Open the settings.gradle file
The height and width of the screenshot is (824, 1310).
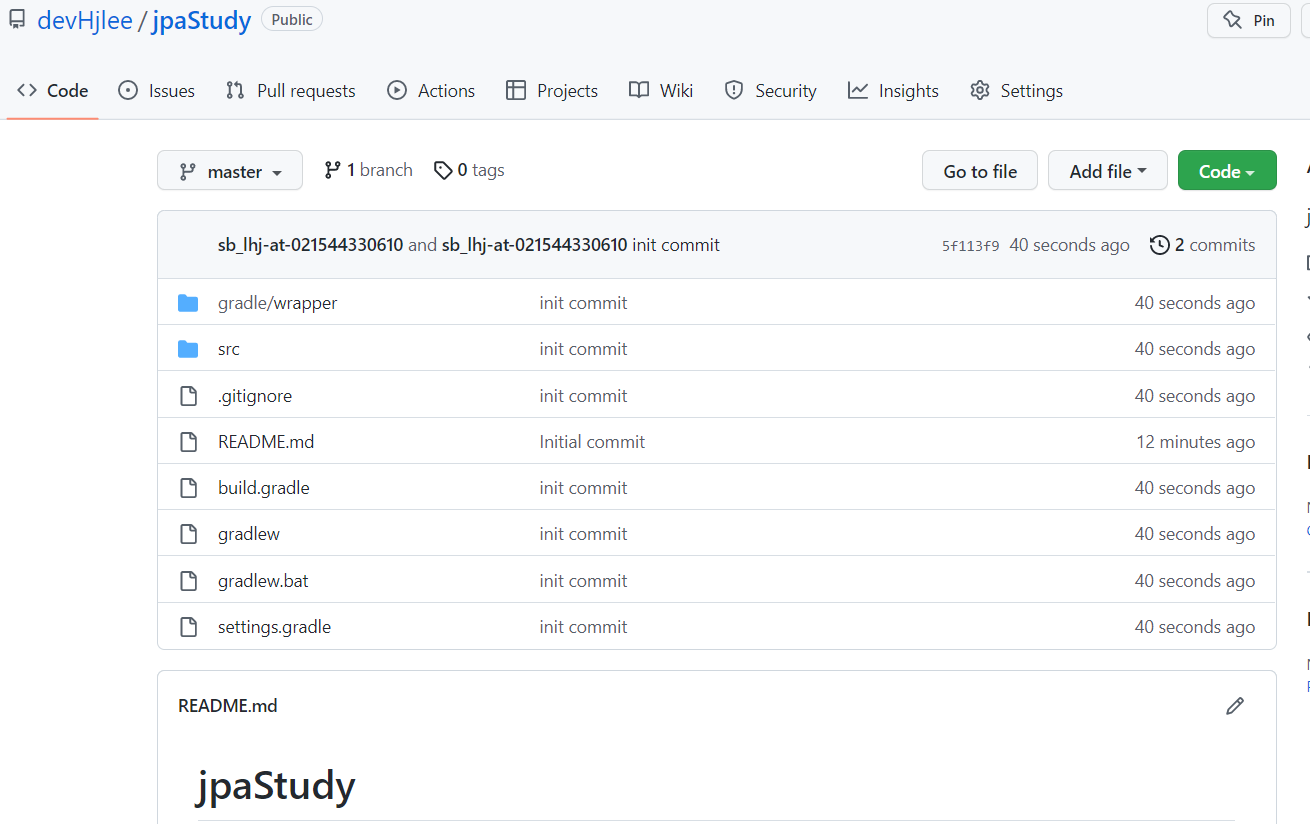[x=274, y=627]
